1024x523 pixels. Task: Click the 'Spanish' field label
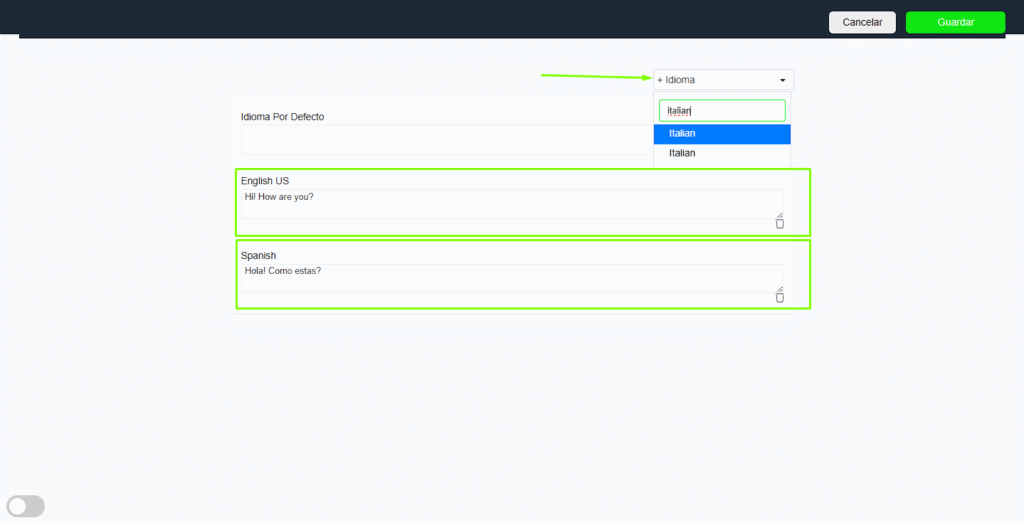(x=258, y=256)
